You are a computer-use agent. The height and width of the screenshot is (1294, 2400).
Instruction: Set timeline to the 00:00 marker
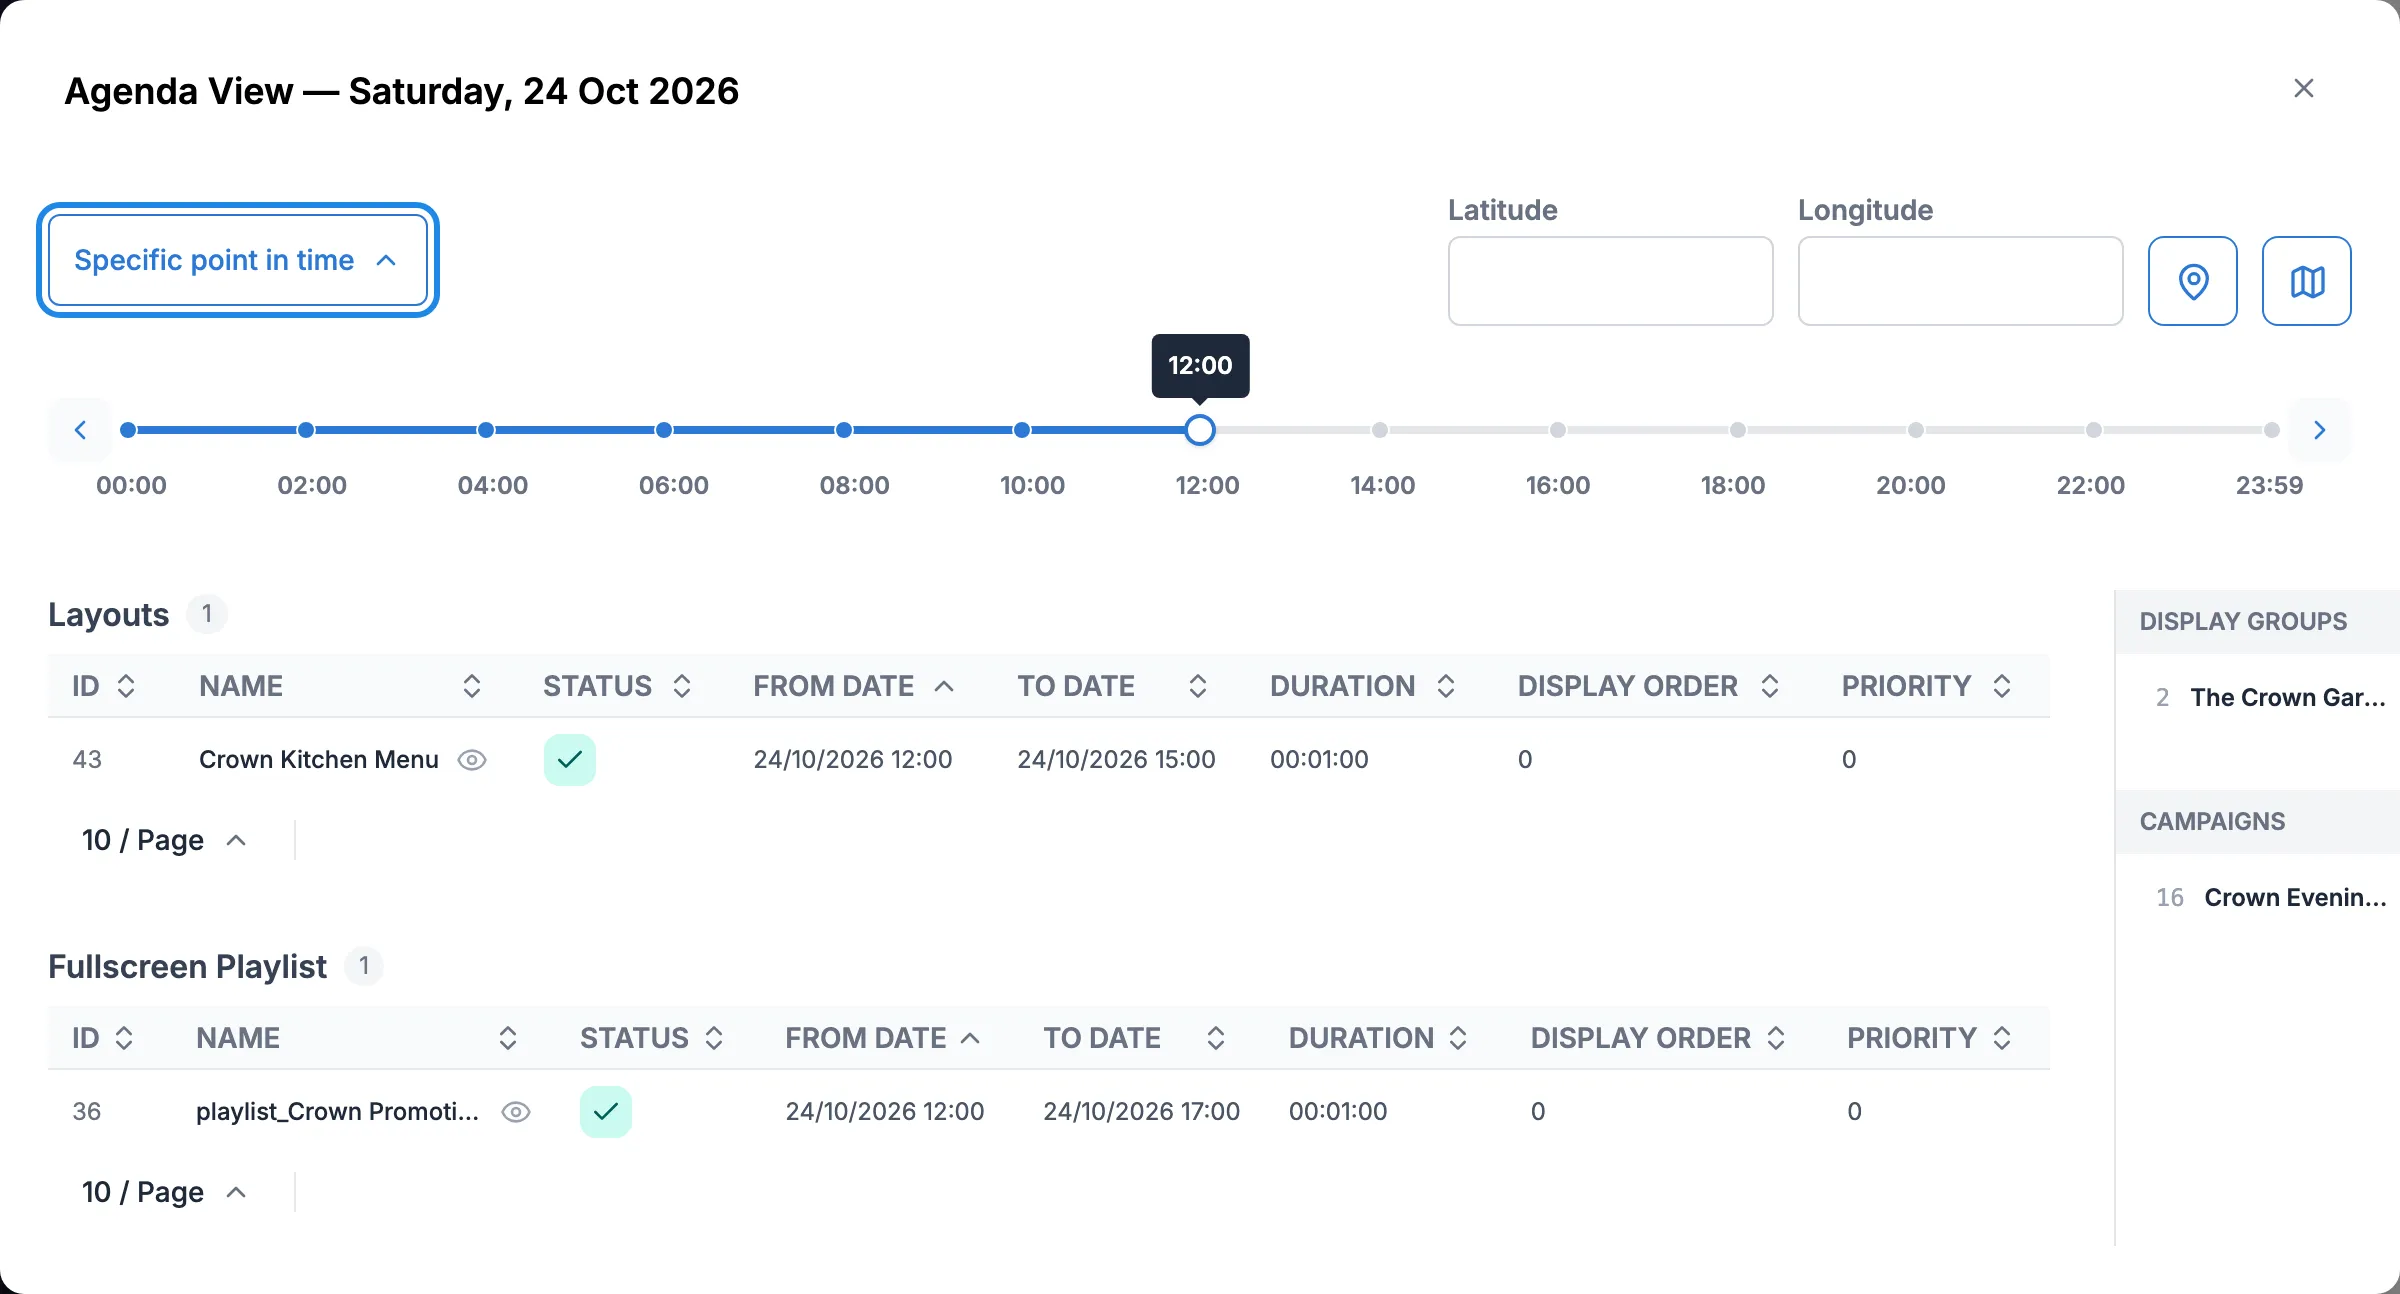pos(128,430)
